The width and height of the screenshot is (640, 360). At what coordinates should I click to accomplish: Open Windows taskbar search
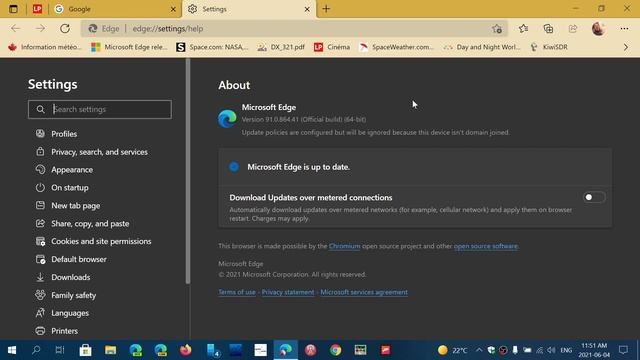(x=36, y=350)
